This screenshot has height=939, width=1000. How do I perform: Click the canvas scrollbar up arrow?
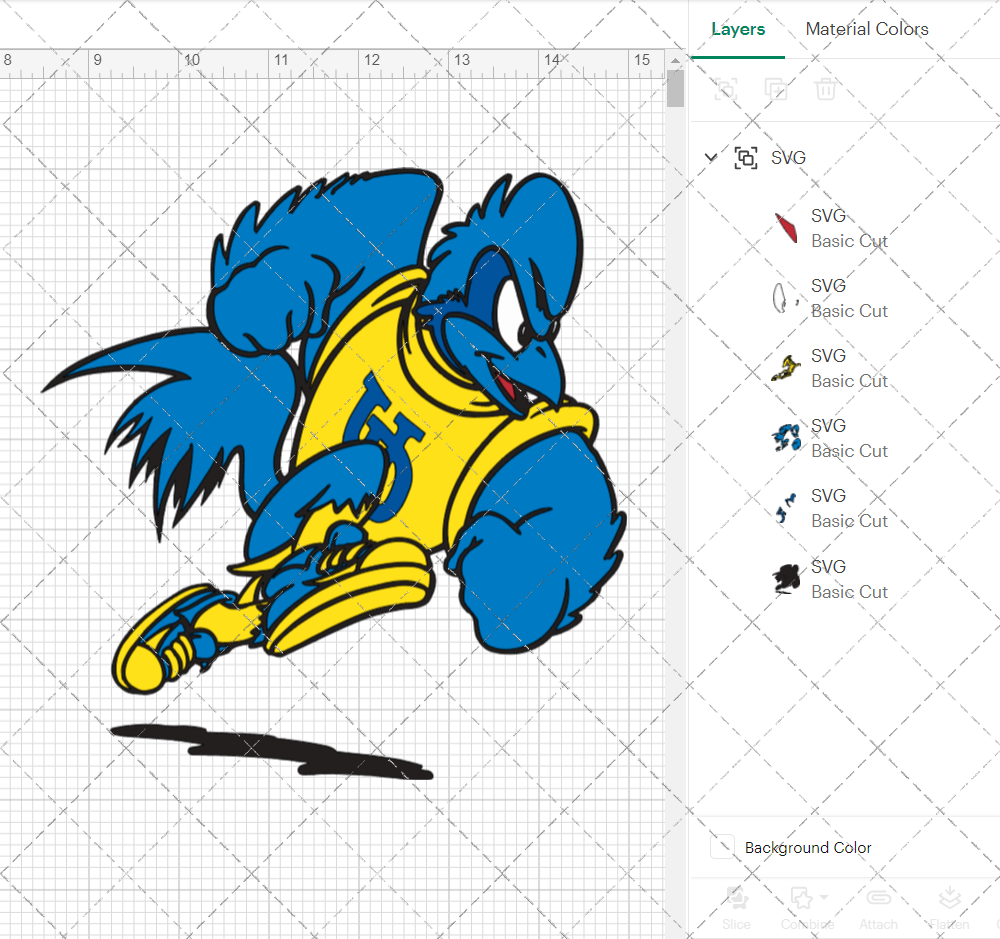[x=675, y=61]
